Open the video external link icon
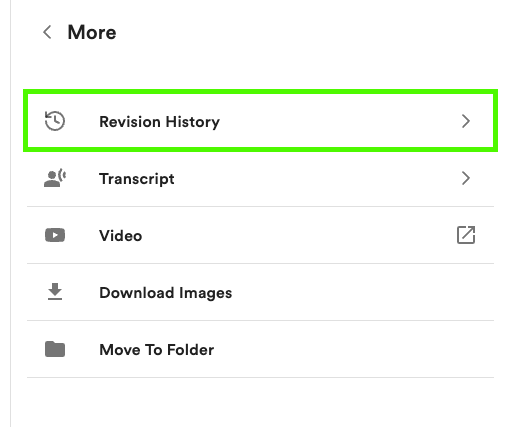This screenshot has height=427, width=509. 466,235
